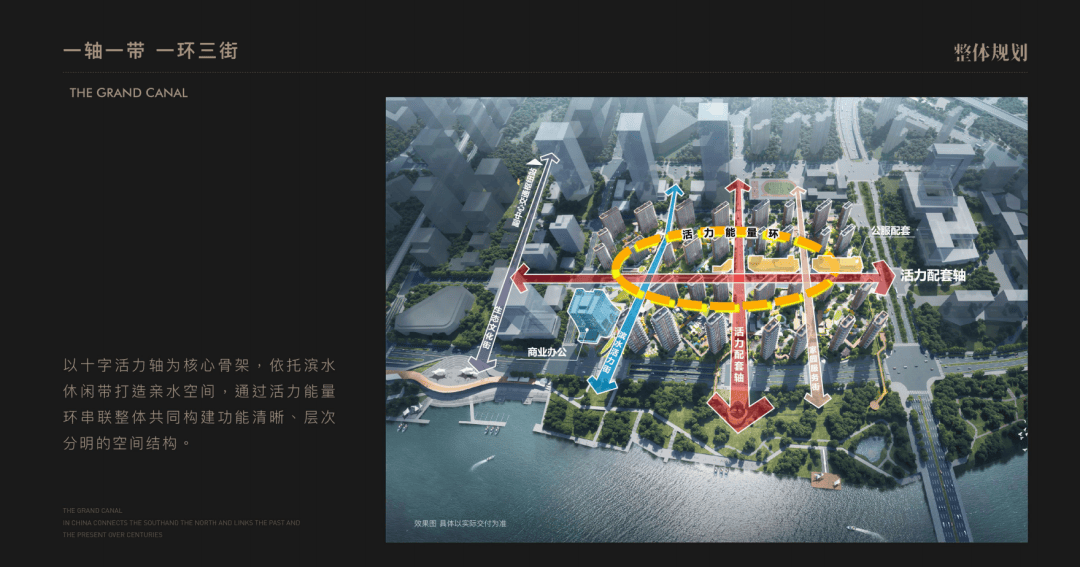1080x567 pixels.
Task: Click the 整体规划 title at top right
Action: click(990, 53)
